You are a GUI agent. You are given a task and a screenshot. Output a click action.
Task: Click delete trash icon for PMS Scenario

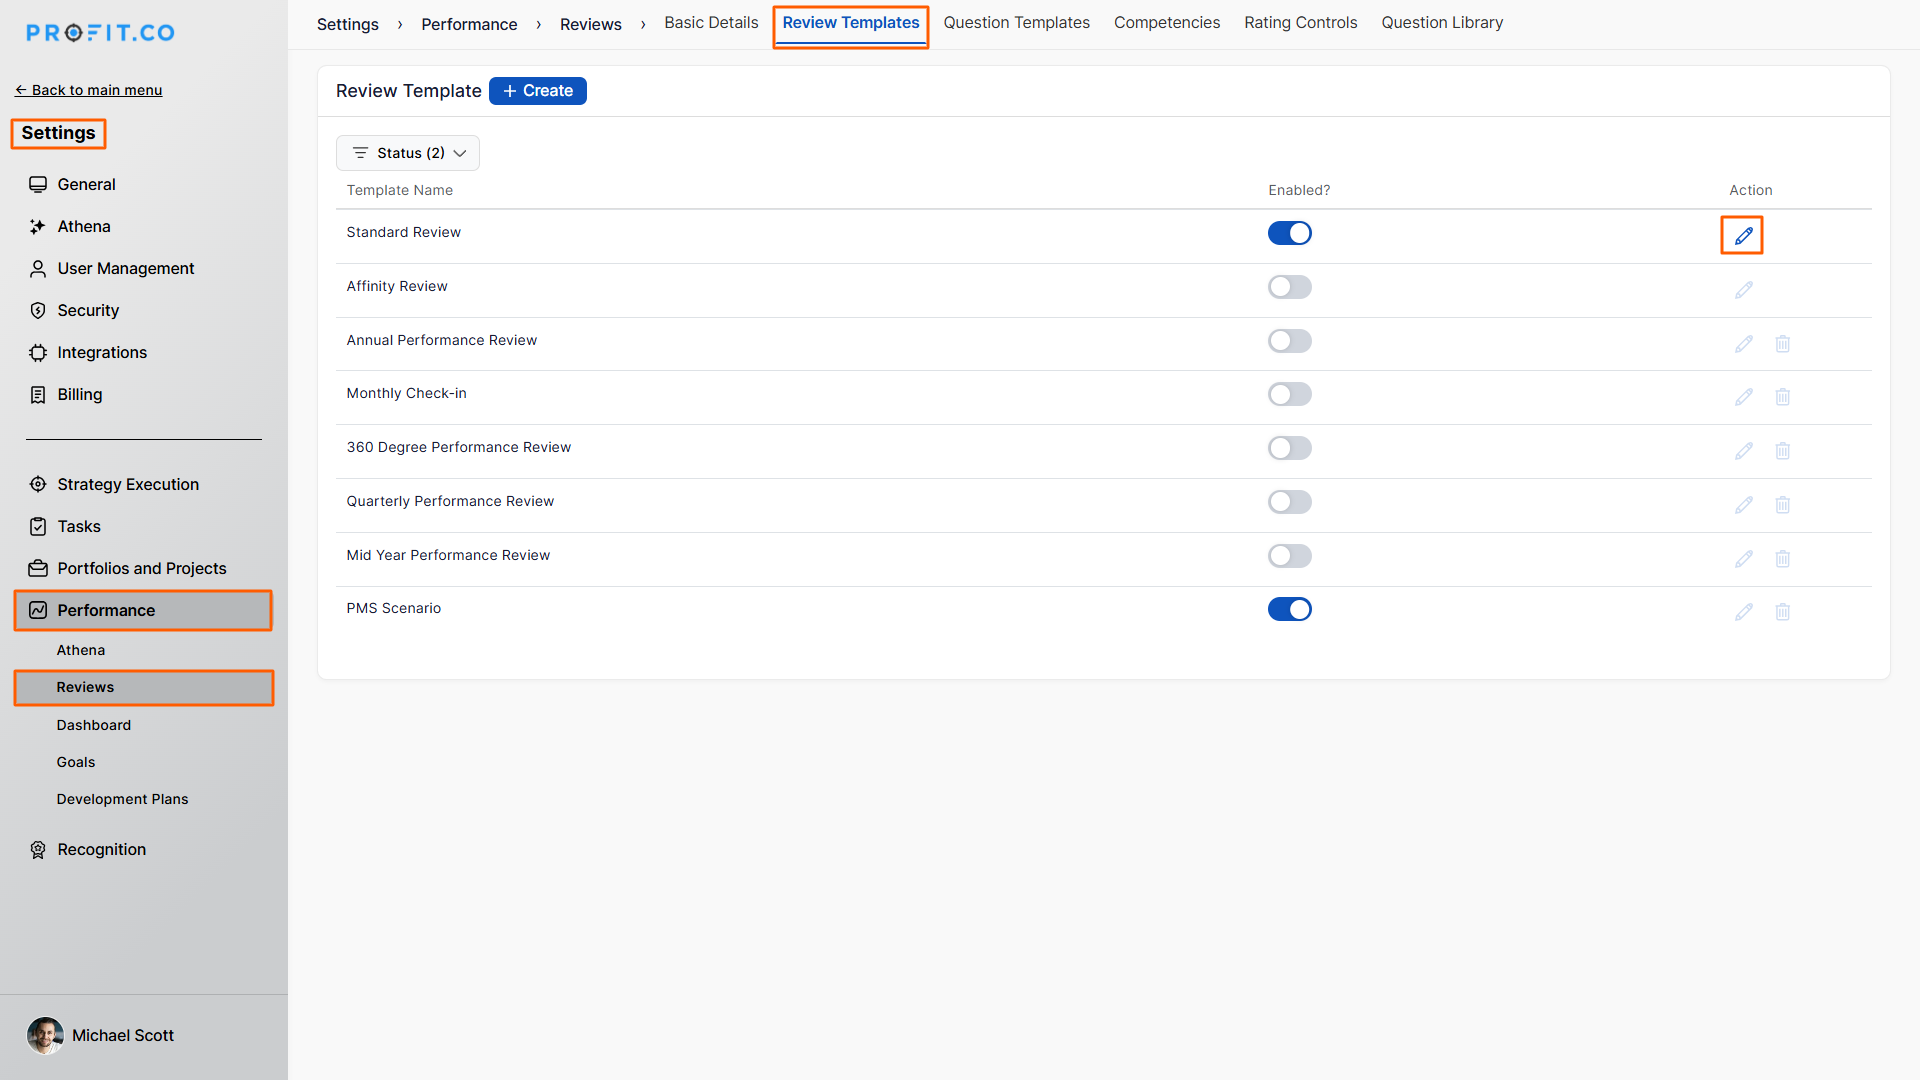1782,612
